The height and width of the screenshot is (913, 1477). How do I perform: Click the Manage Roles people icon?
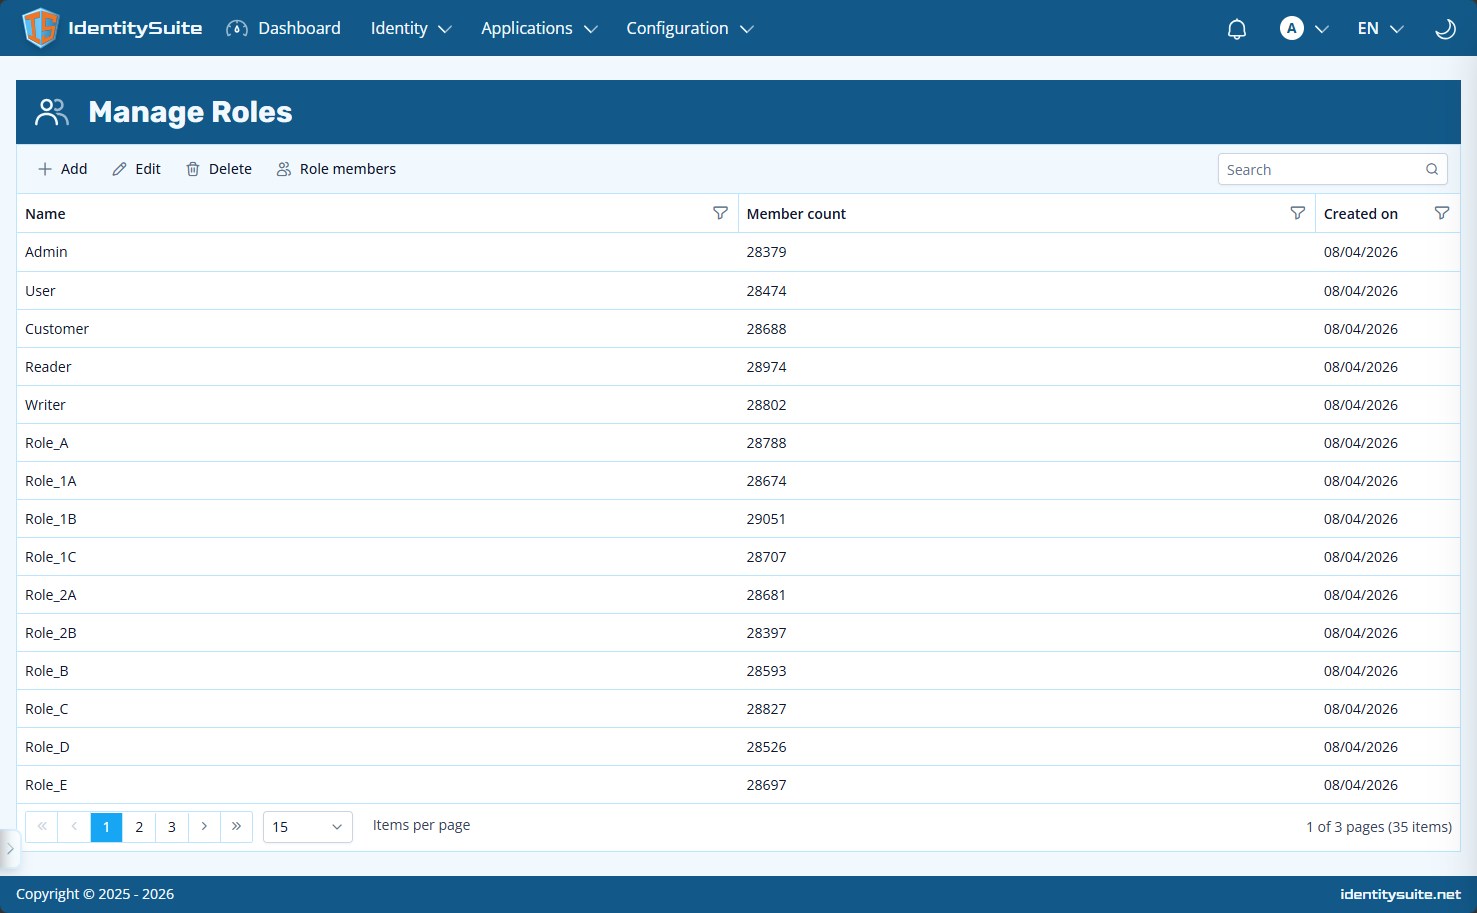[52, 112]
